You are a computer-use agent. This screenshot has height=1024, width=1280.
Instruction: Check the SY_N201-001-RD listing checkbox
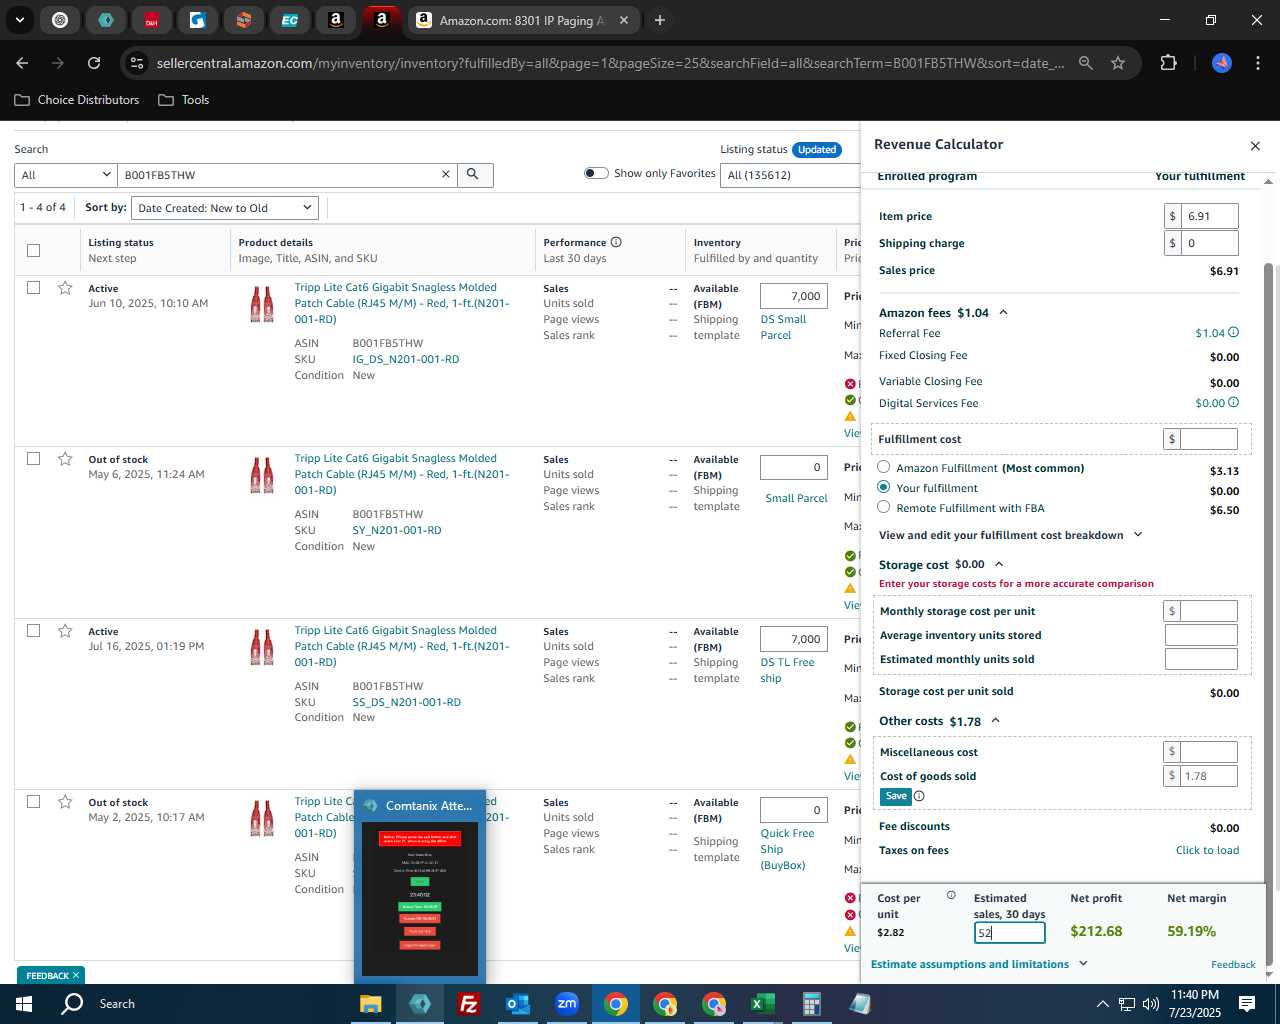34,459
